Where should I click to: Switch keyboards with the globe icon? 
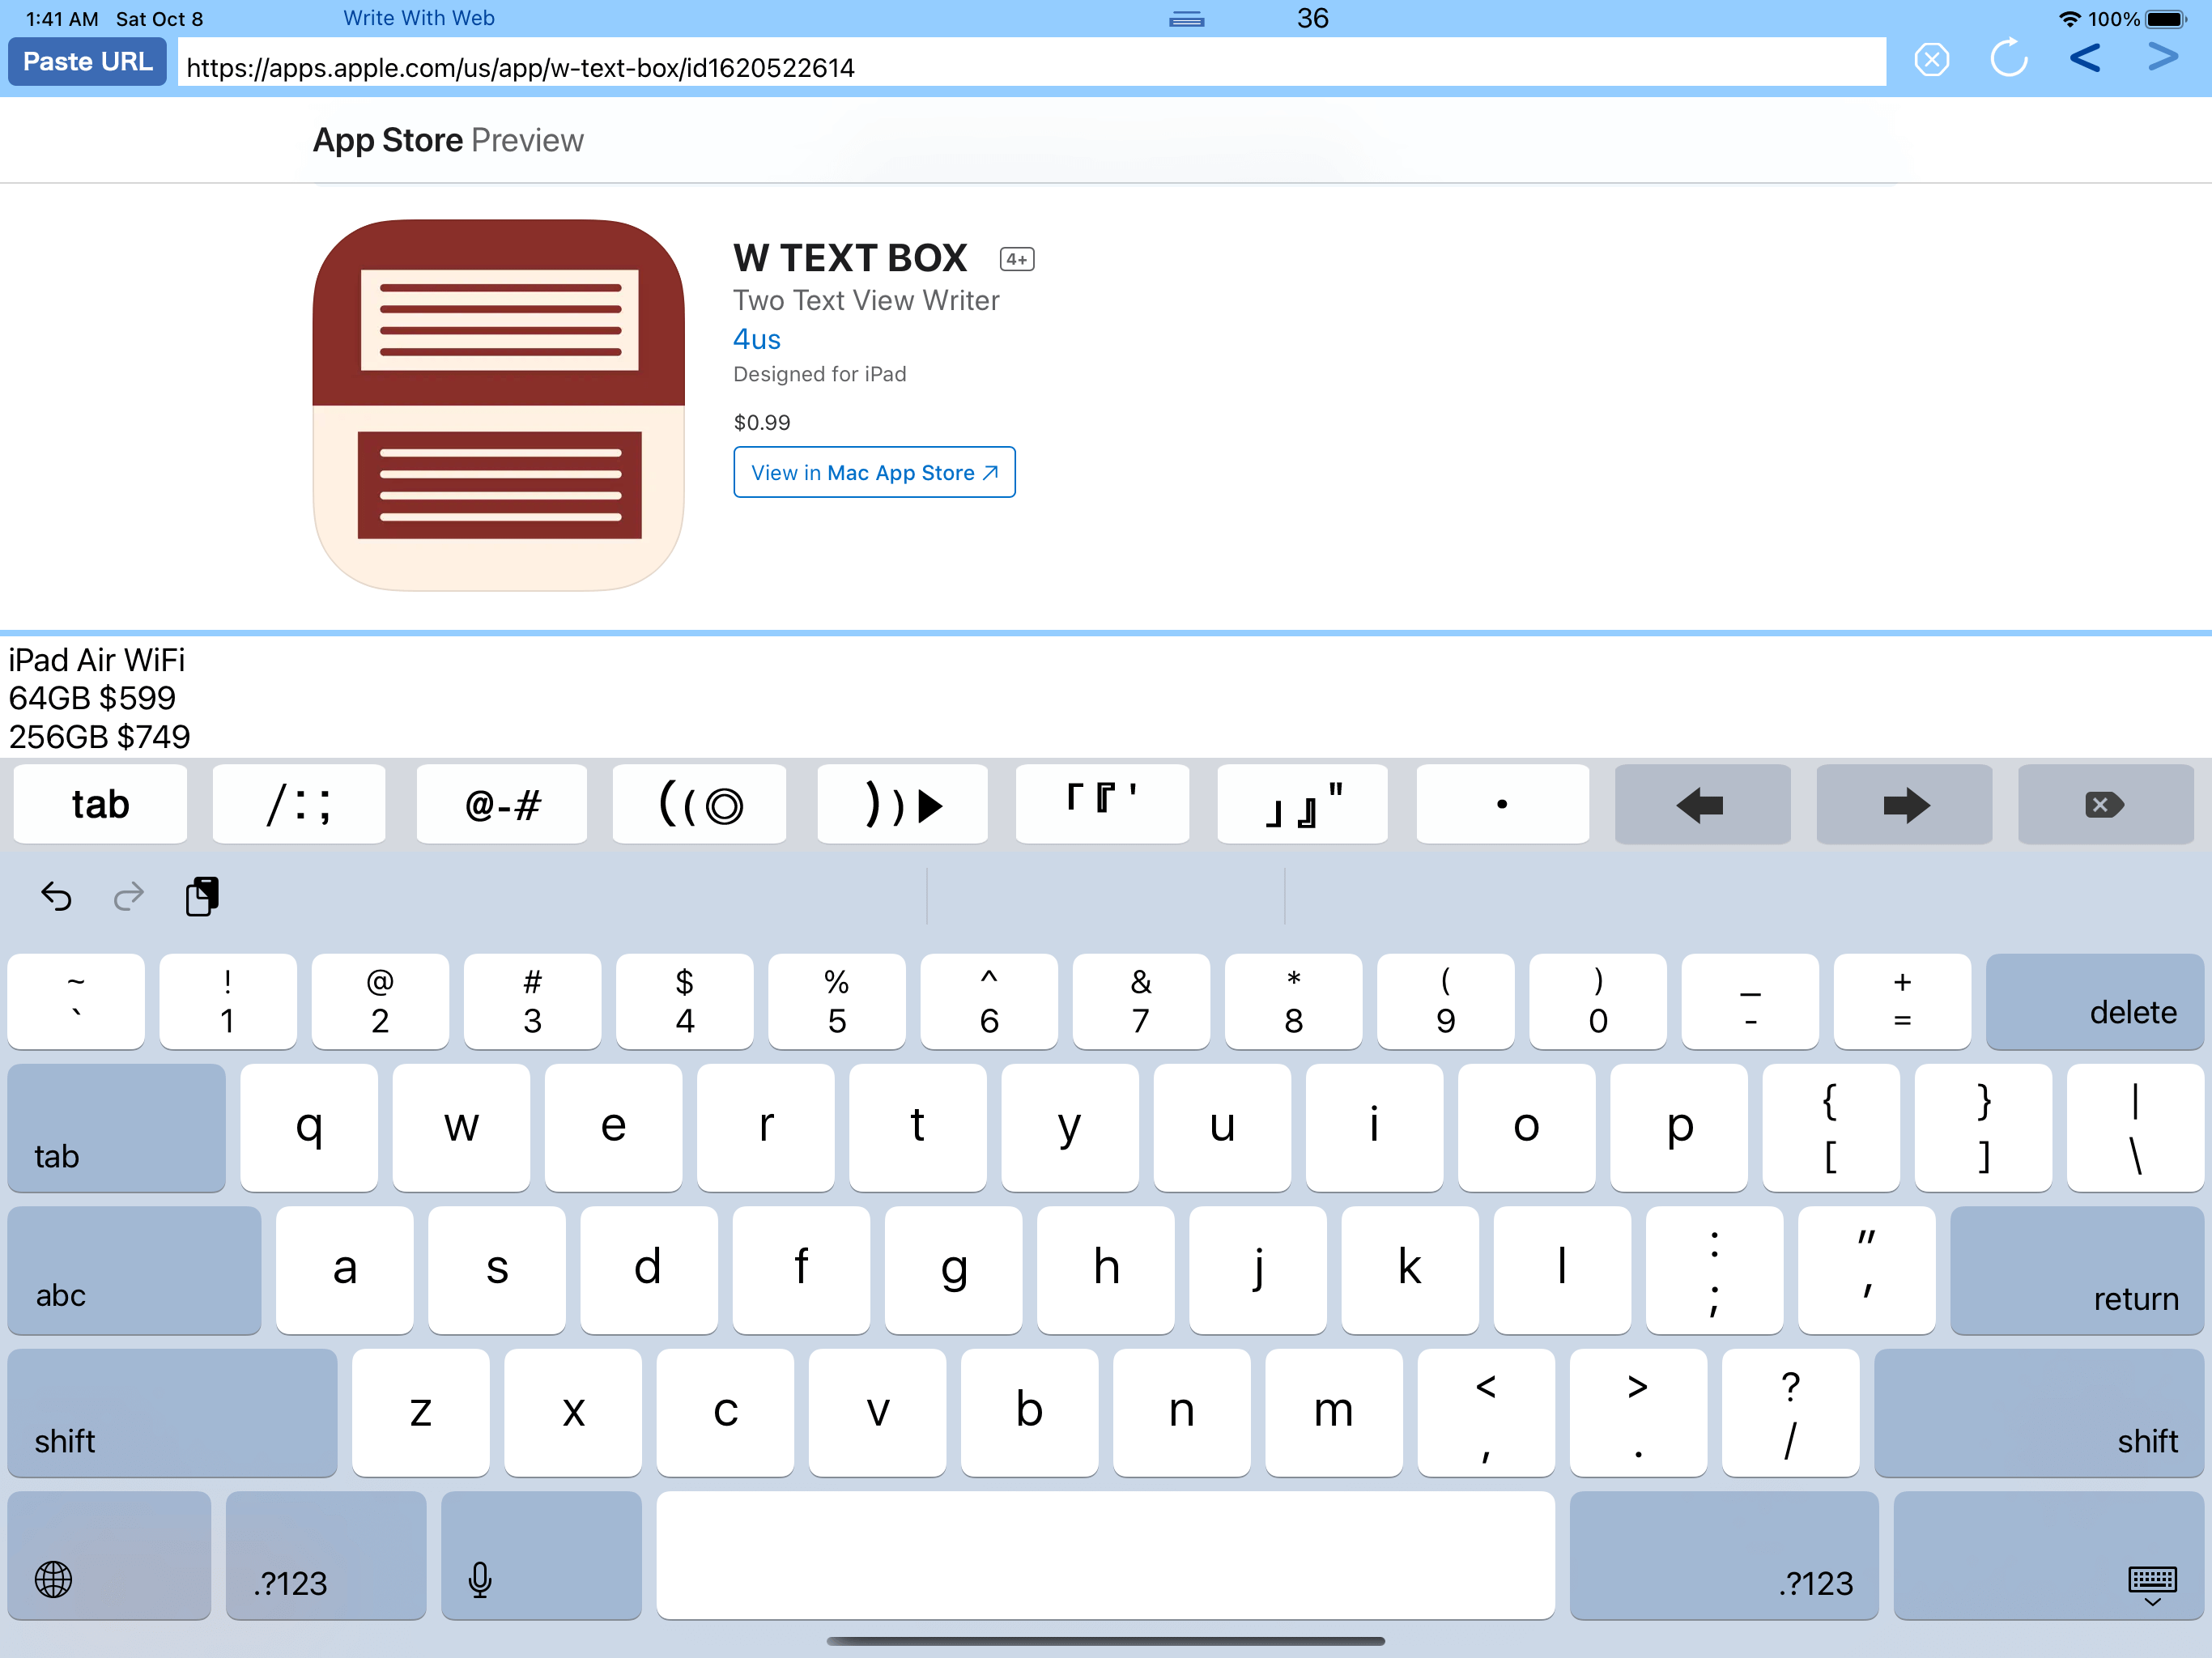point(109,1556)
